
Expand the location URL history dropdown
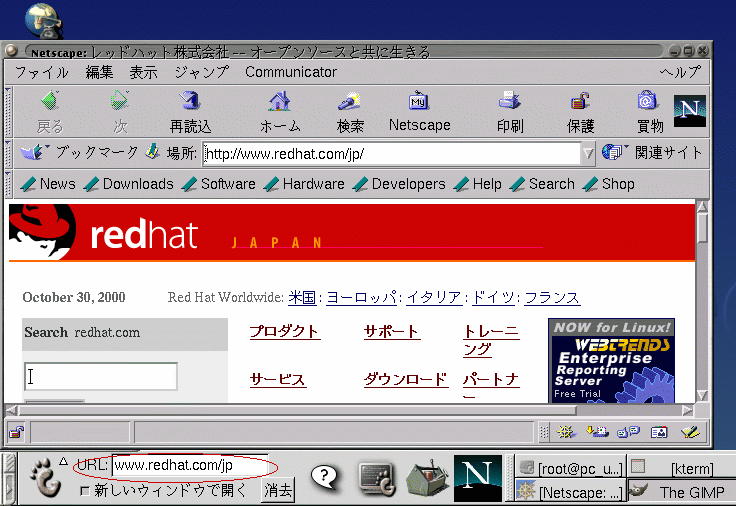coord(588,153)
